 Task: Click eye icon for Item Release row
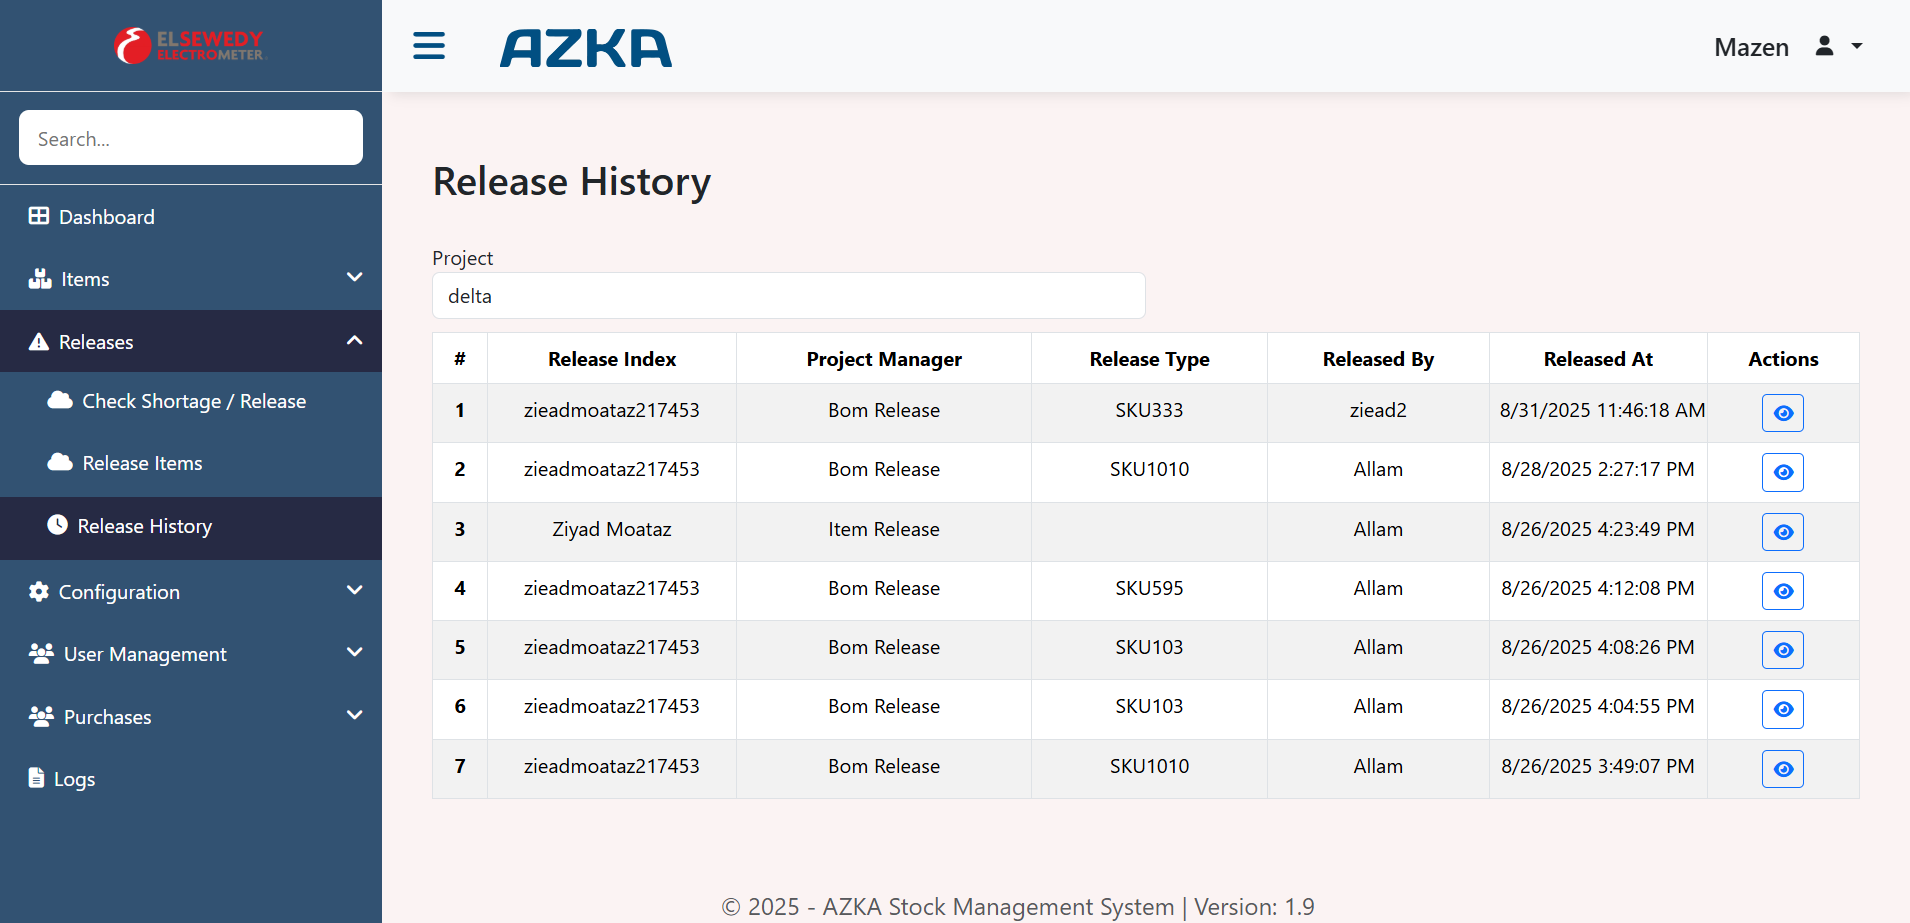1782,532
